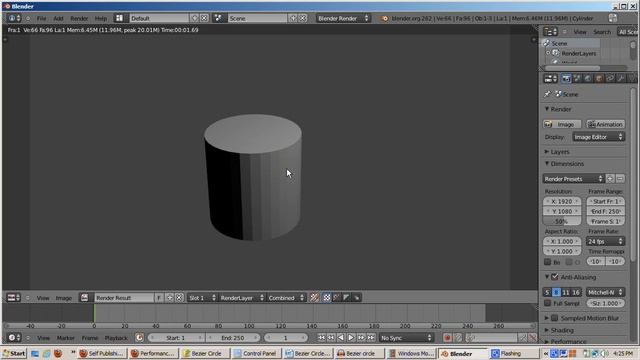Image resolution: width=640 pixels, height=360 pixels.
Task: Click the Blender logo in info header
Action: 385,18
